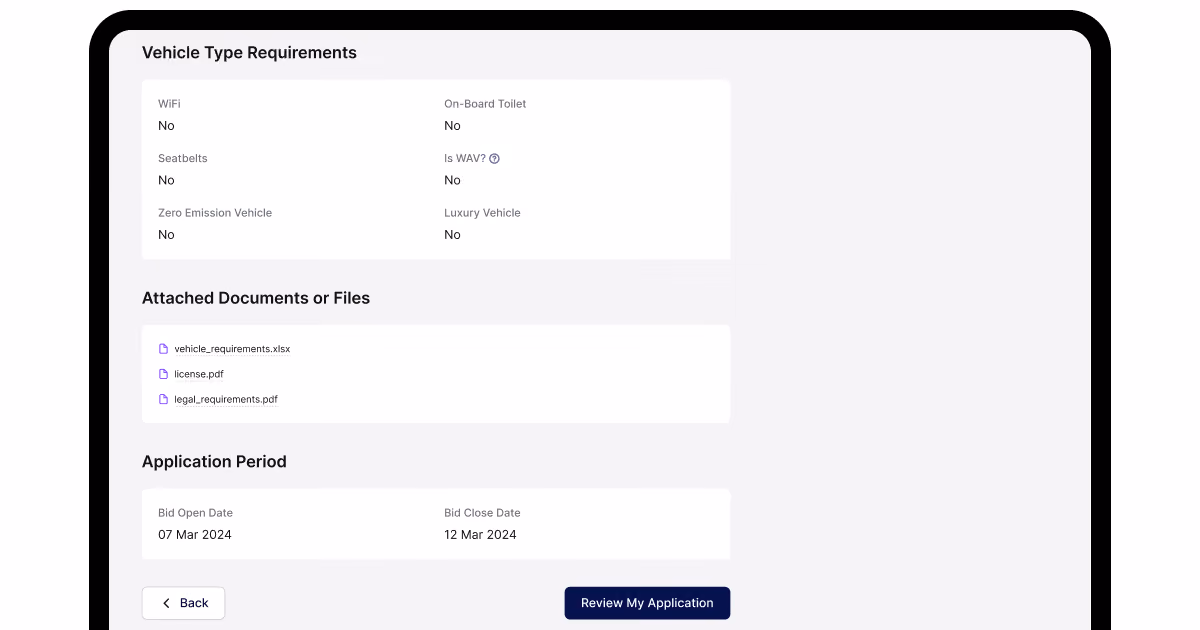Click the Is WAV? label text

[465, 158]
